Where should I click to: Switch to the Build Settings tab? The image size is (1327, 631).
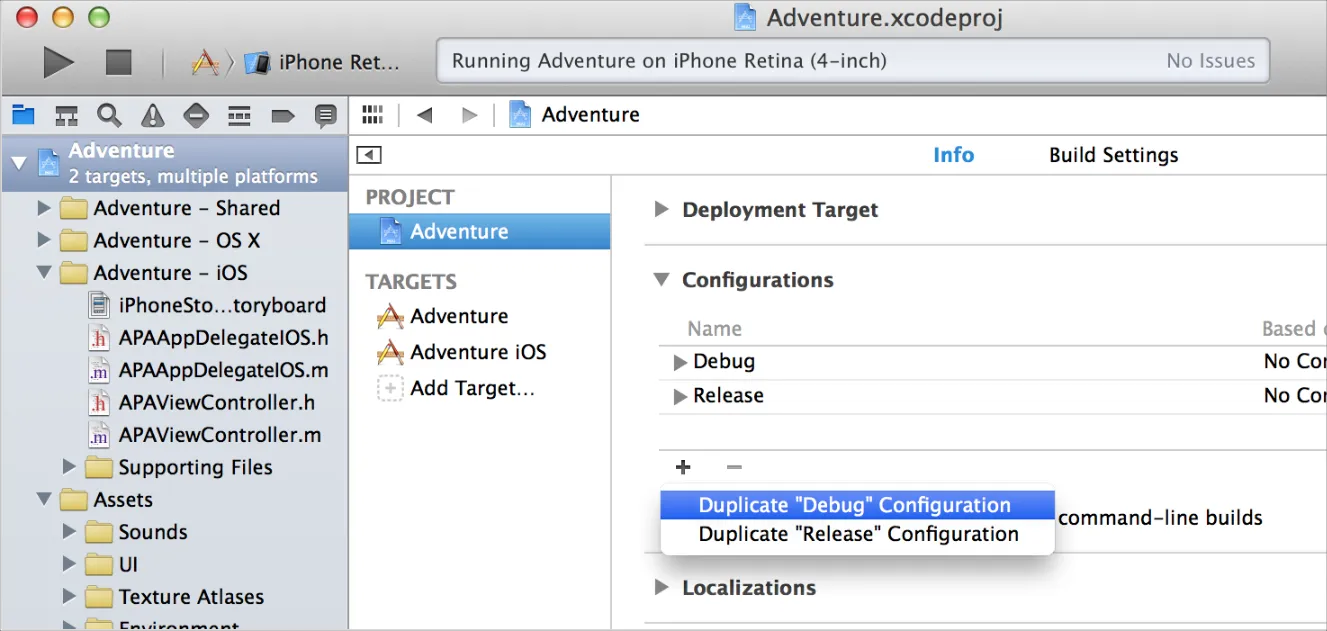(1113, 155)
